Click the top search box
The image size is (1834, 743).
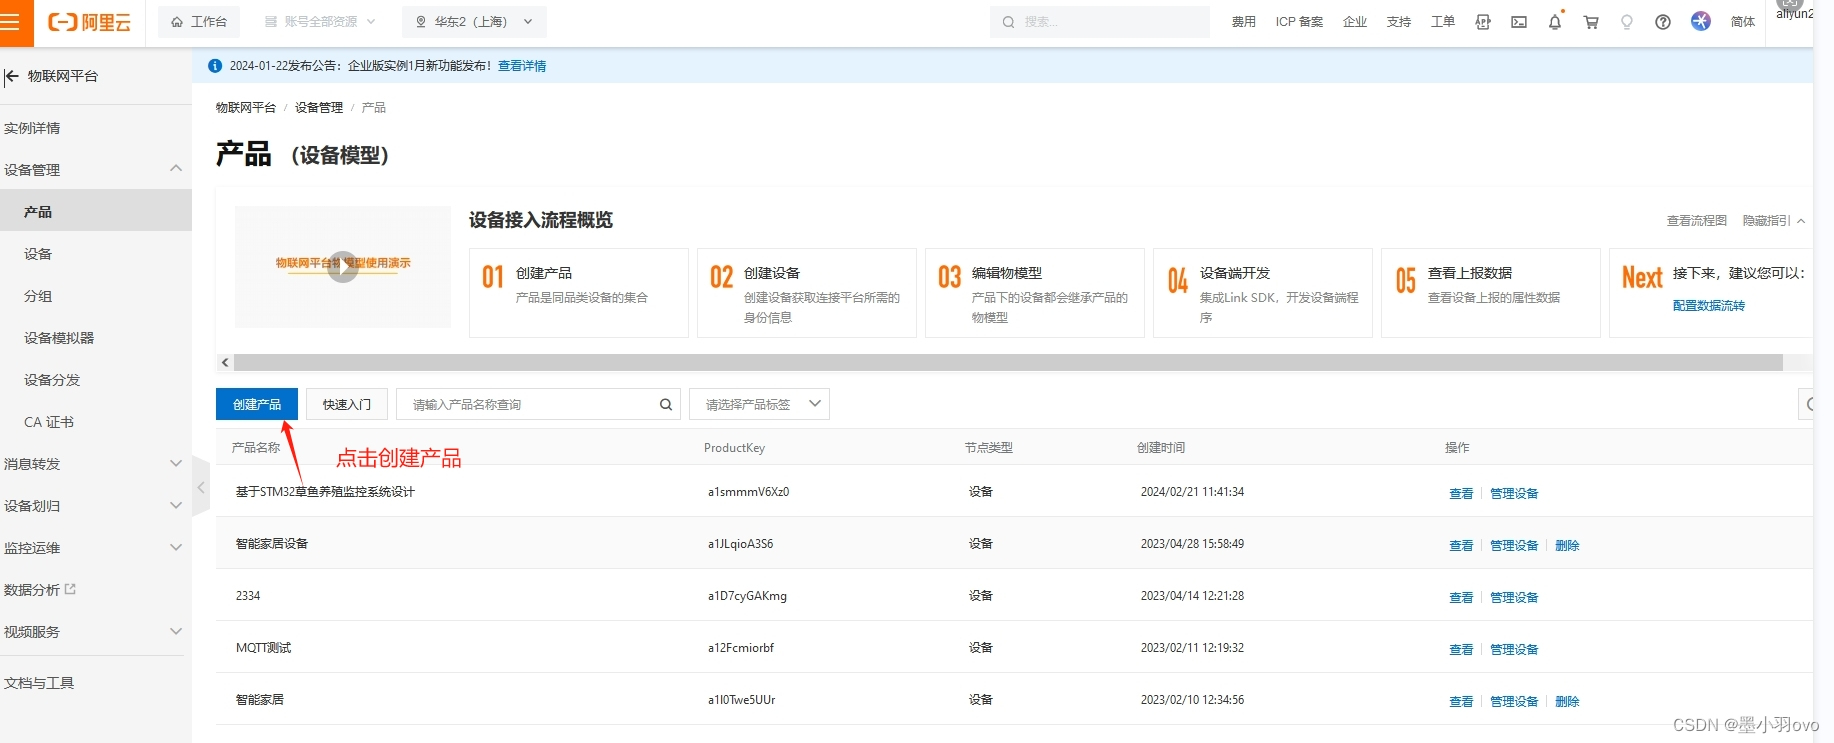(1100, 22)
